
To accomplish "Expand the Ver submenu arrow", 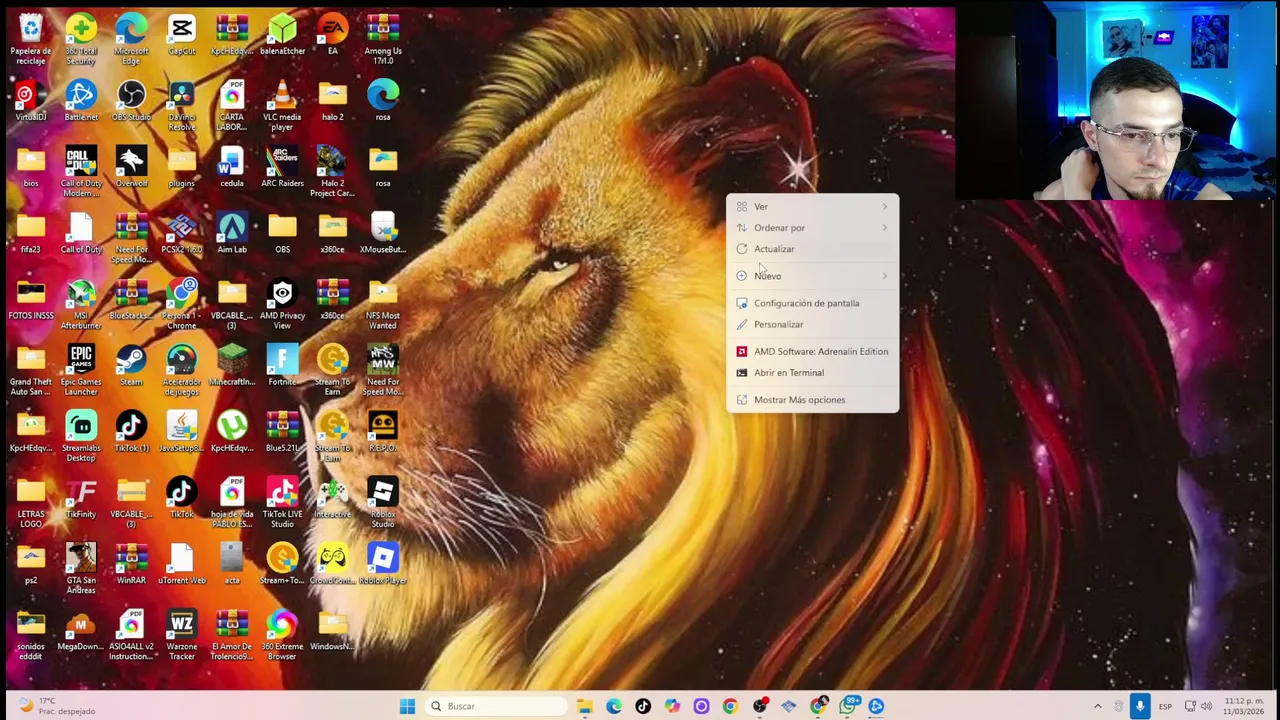I will [884, 207].
